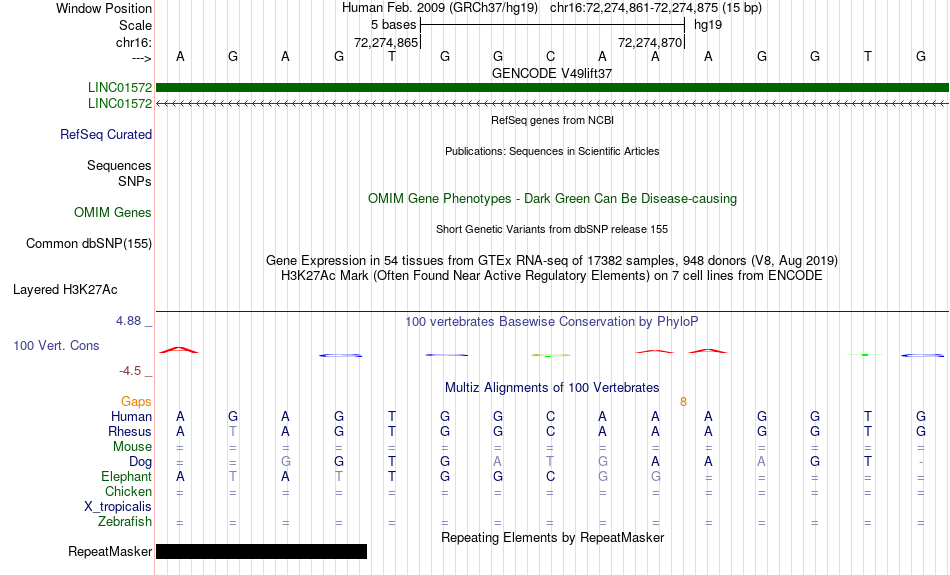Click the Rhesus species row label
This screenshot has width=950, height=575.
[x=130, y=431]
